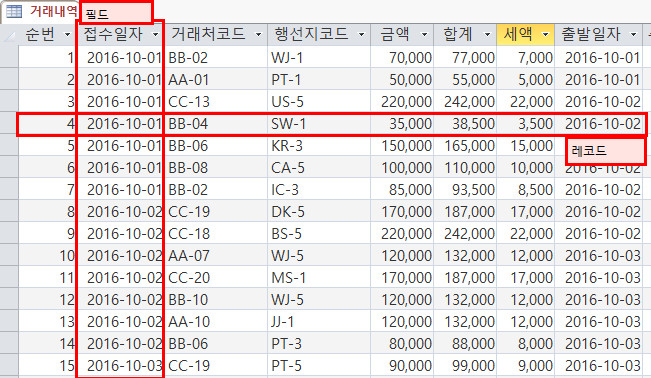Click the 93,500 total cell
651x378 pixels.
point(465,189)
